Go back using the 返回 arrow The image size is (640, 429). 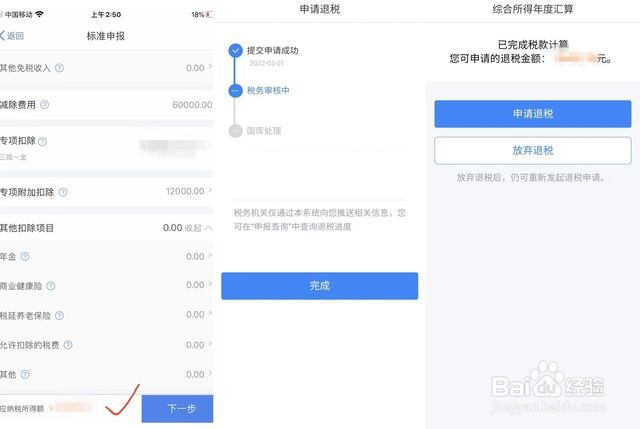(12, 36)
